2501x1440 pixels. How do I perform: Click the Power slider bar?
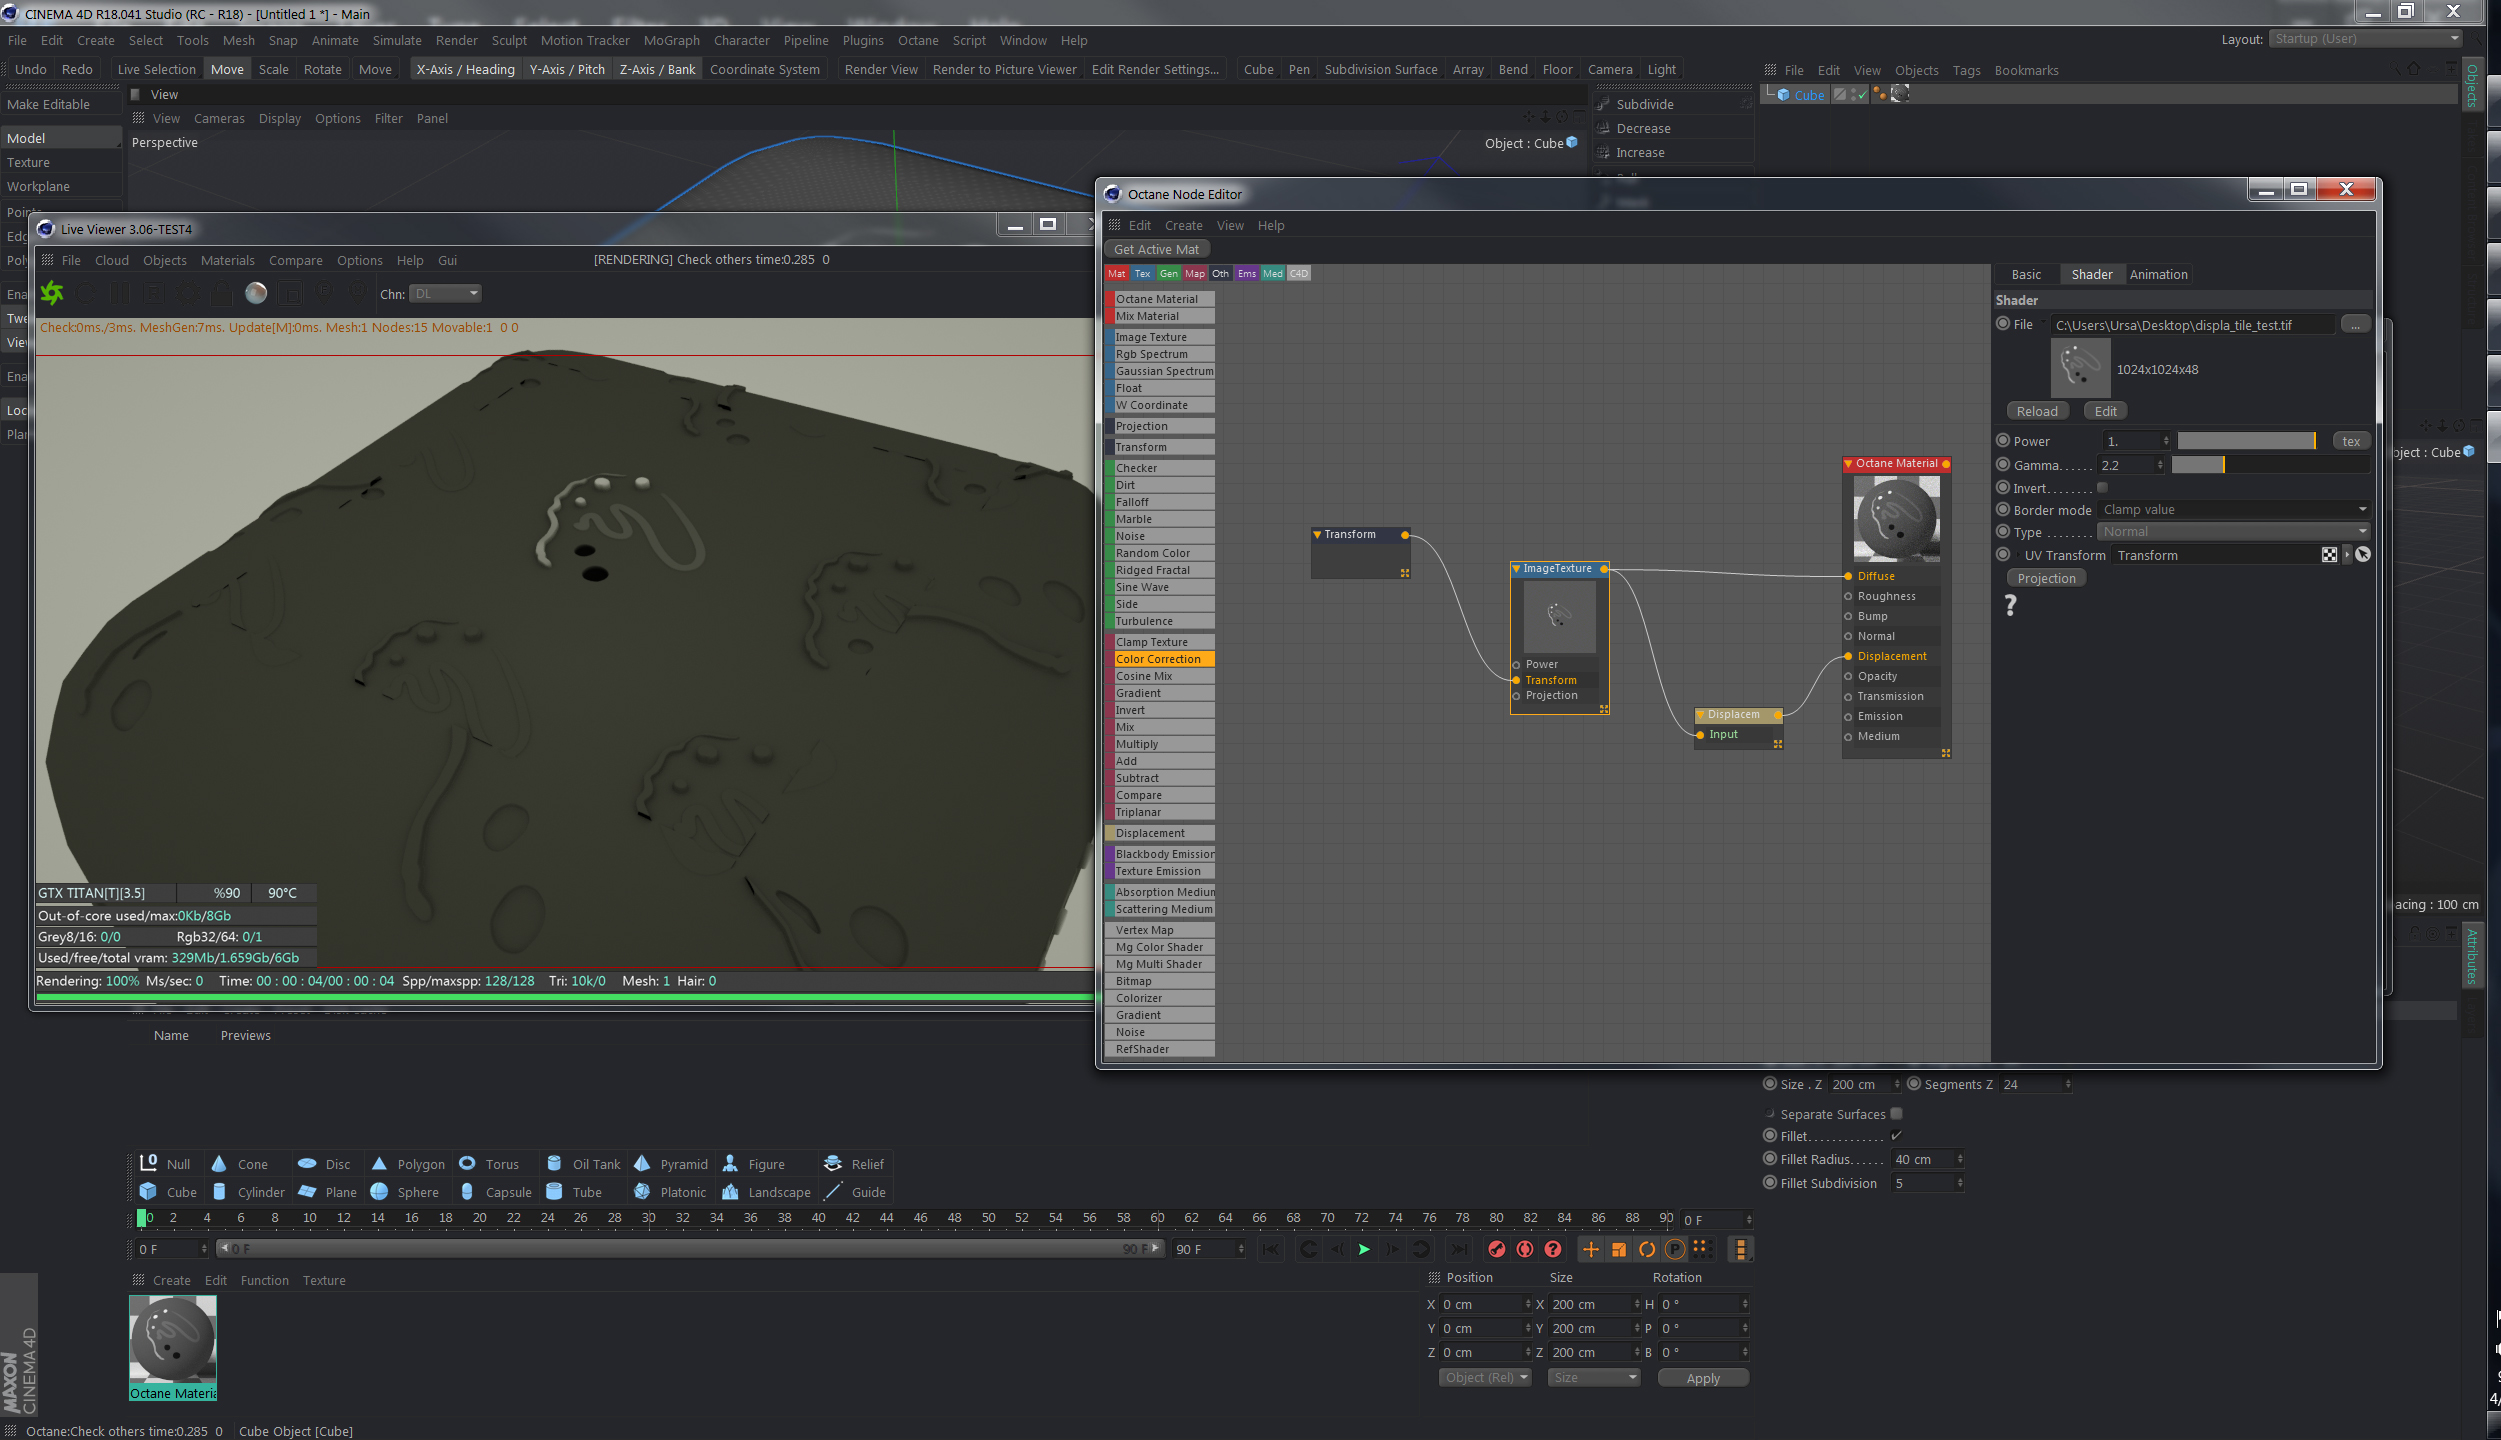(x=2245, y=441)
